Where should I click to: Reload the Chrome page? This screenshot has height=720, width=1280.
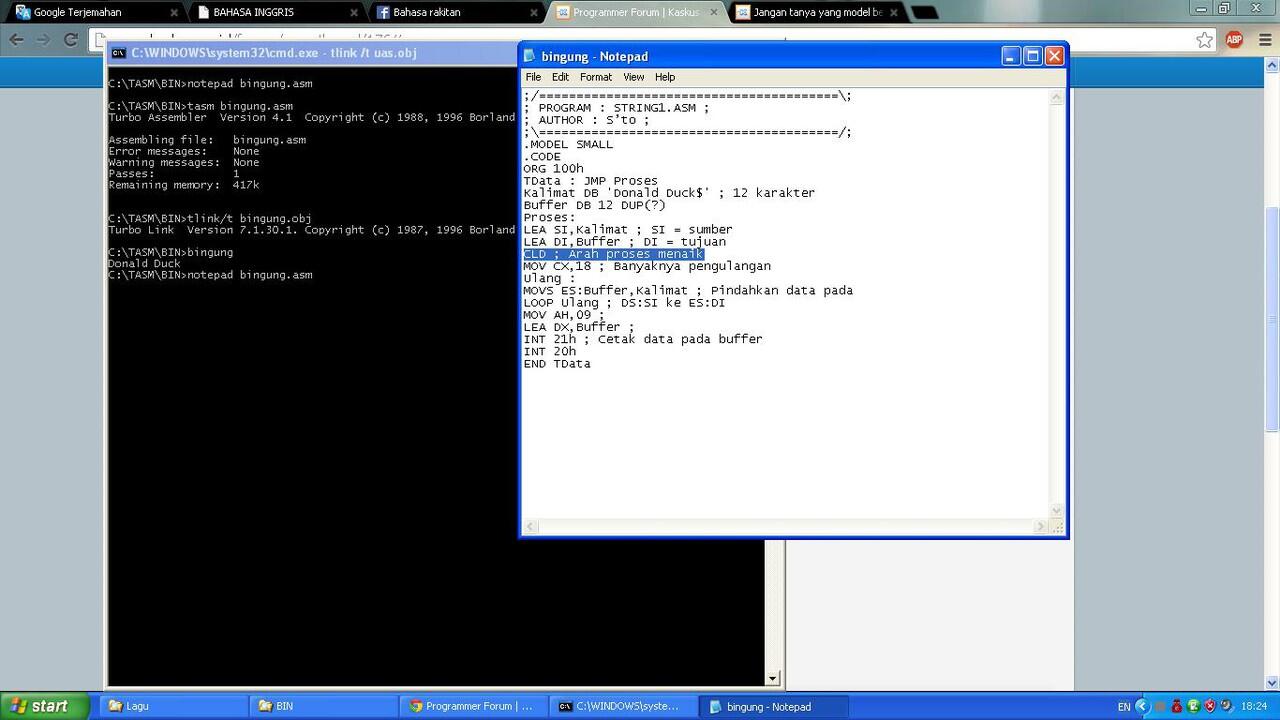click(70, 40)
